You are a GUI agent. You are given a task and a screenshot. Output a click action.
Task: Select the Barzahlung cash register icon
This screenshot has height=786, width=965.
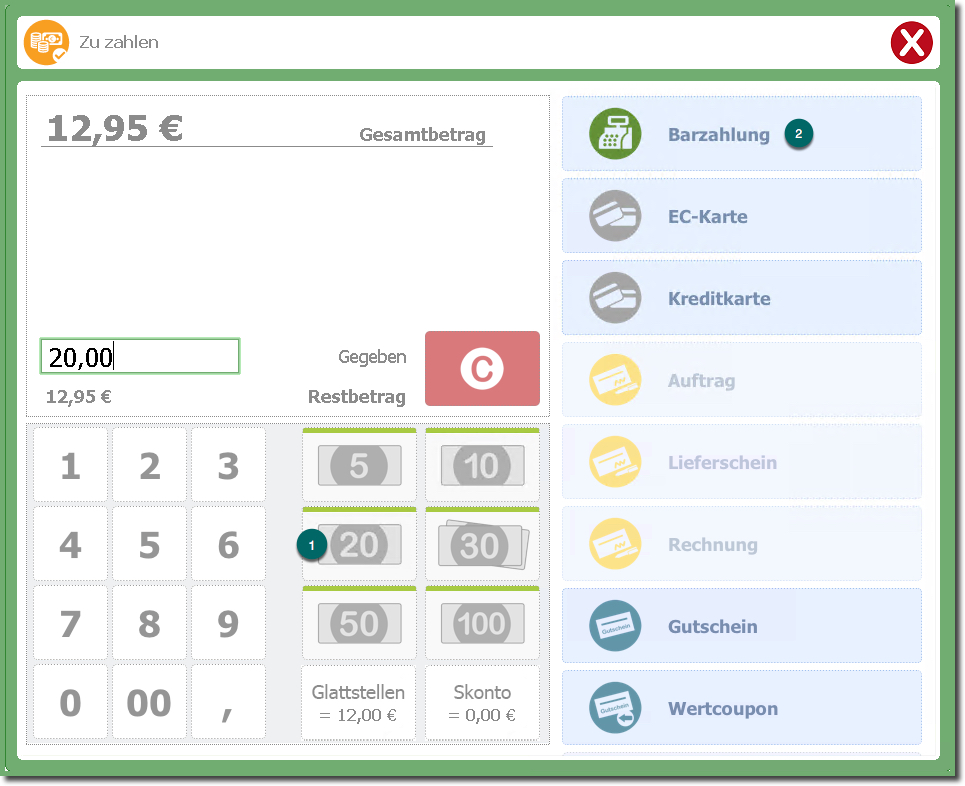(x=614, y=134)
